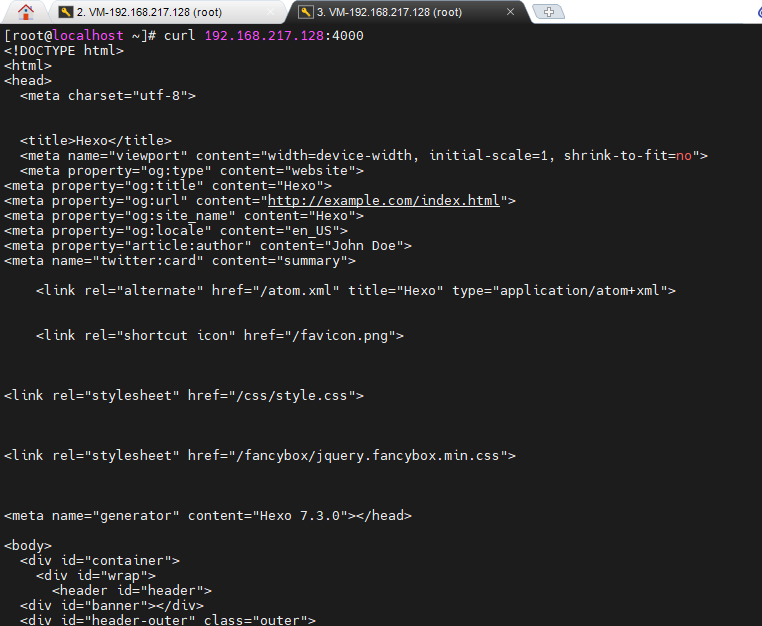Click key icon on tab 3
The height and width of the screenshot is (626, 762).
305,12
